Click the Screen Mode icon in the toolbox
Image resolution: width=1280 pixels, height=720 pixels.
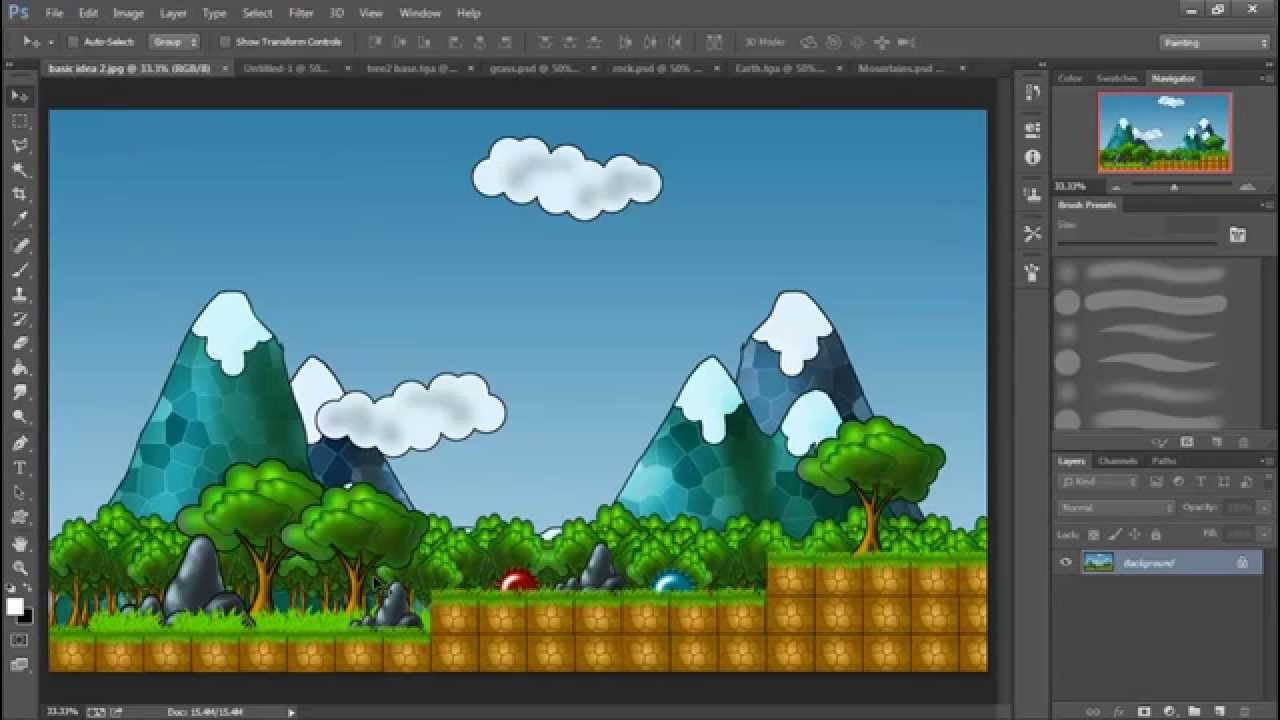(x=20, y=663)
